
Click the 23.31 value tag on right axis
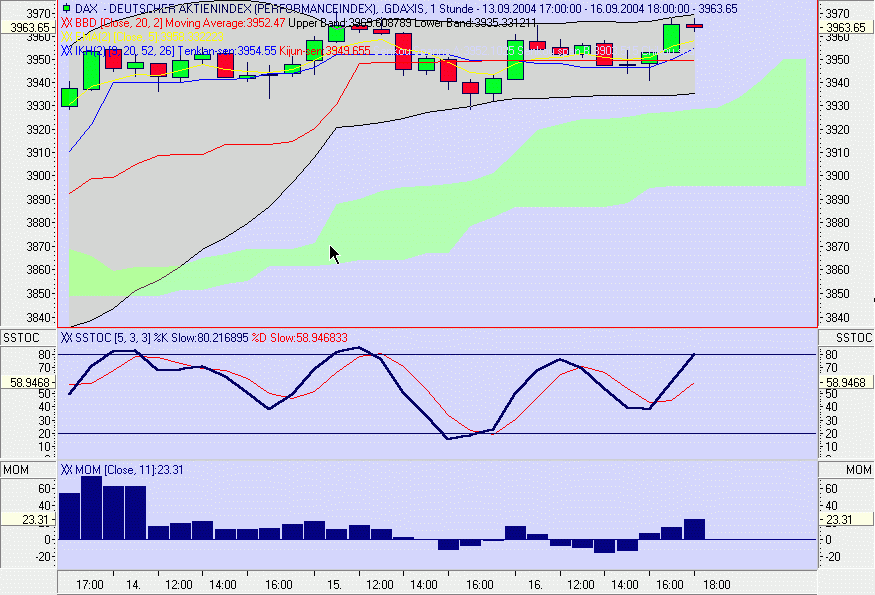pos(846,520)
